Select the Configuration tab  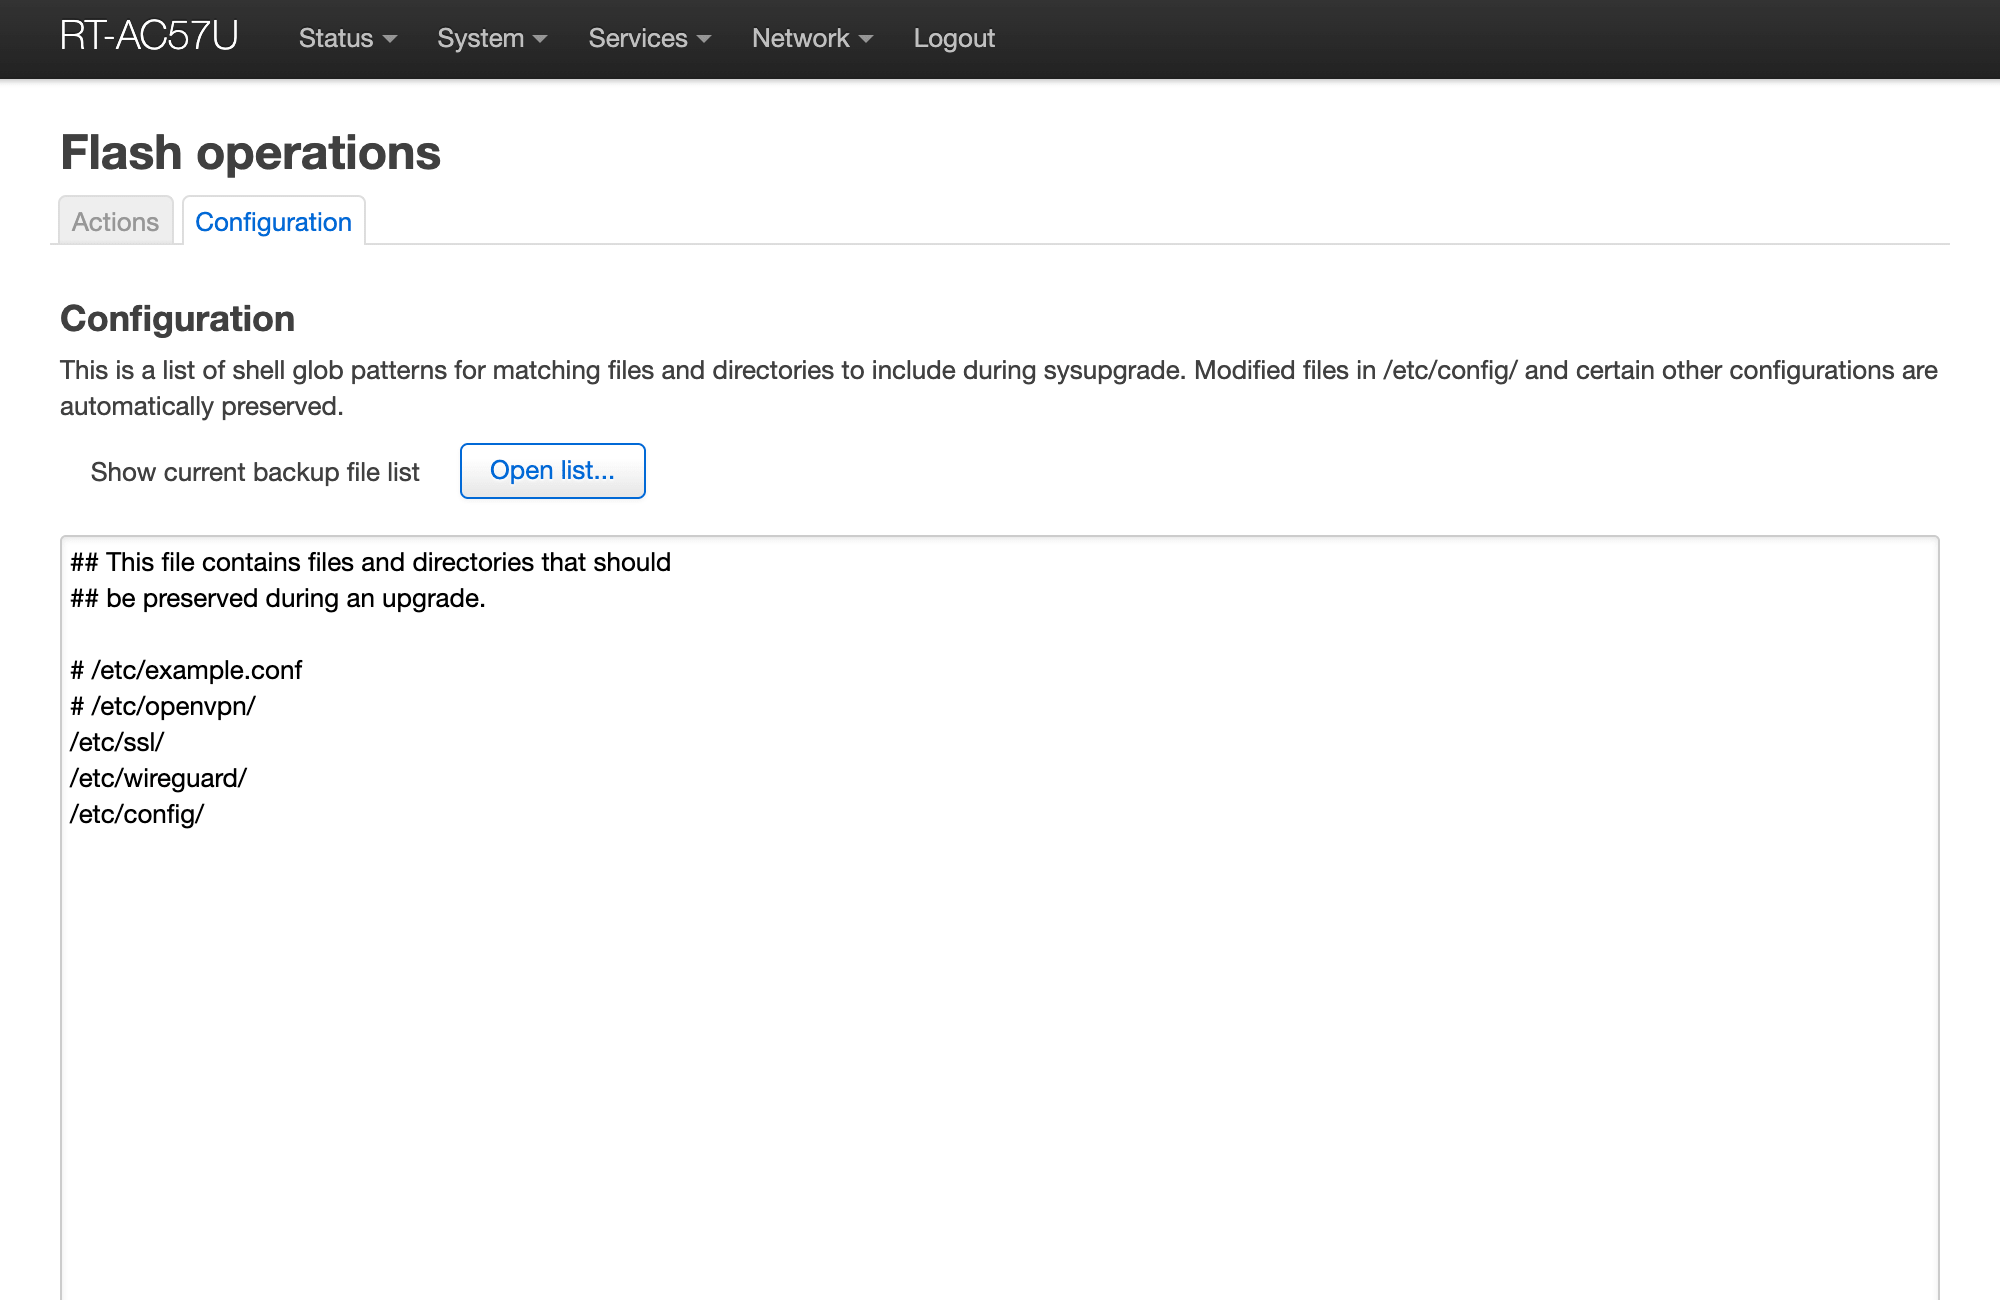(273, 221)
